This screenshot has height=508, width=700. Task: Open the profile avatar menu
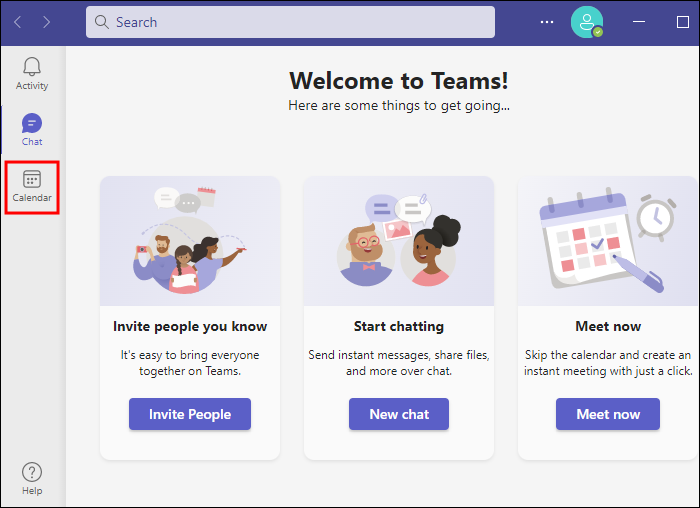click(587, 22)
